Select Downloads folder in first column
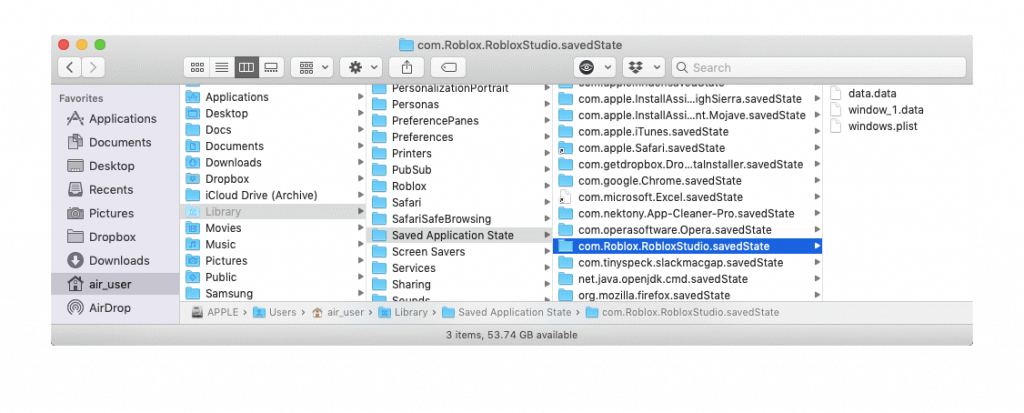This screenshot has width=1024, height=413. (274, 162)
